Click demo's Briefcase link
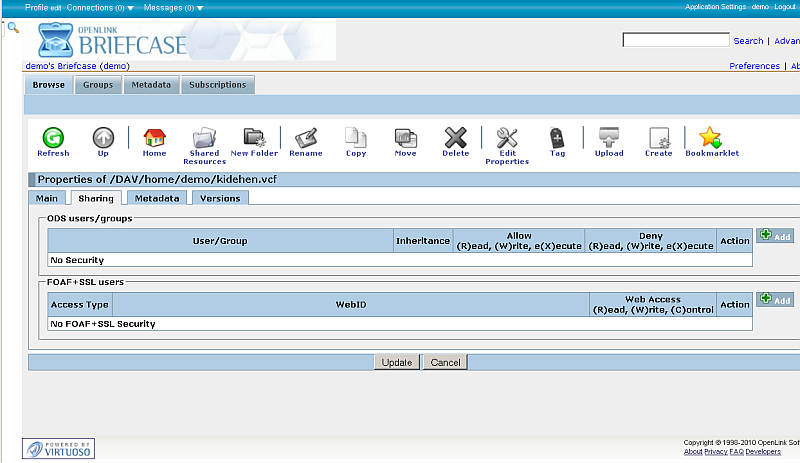 tap(61, 66)
